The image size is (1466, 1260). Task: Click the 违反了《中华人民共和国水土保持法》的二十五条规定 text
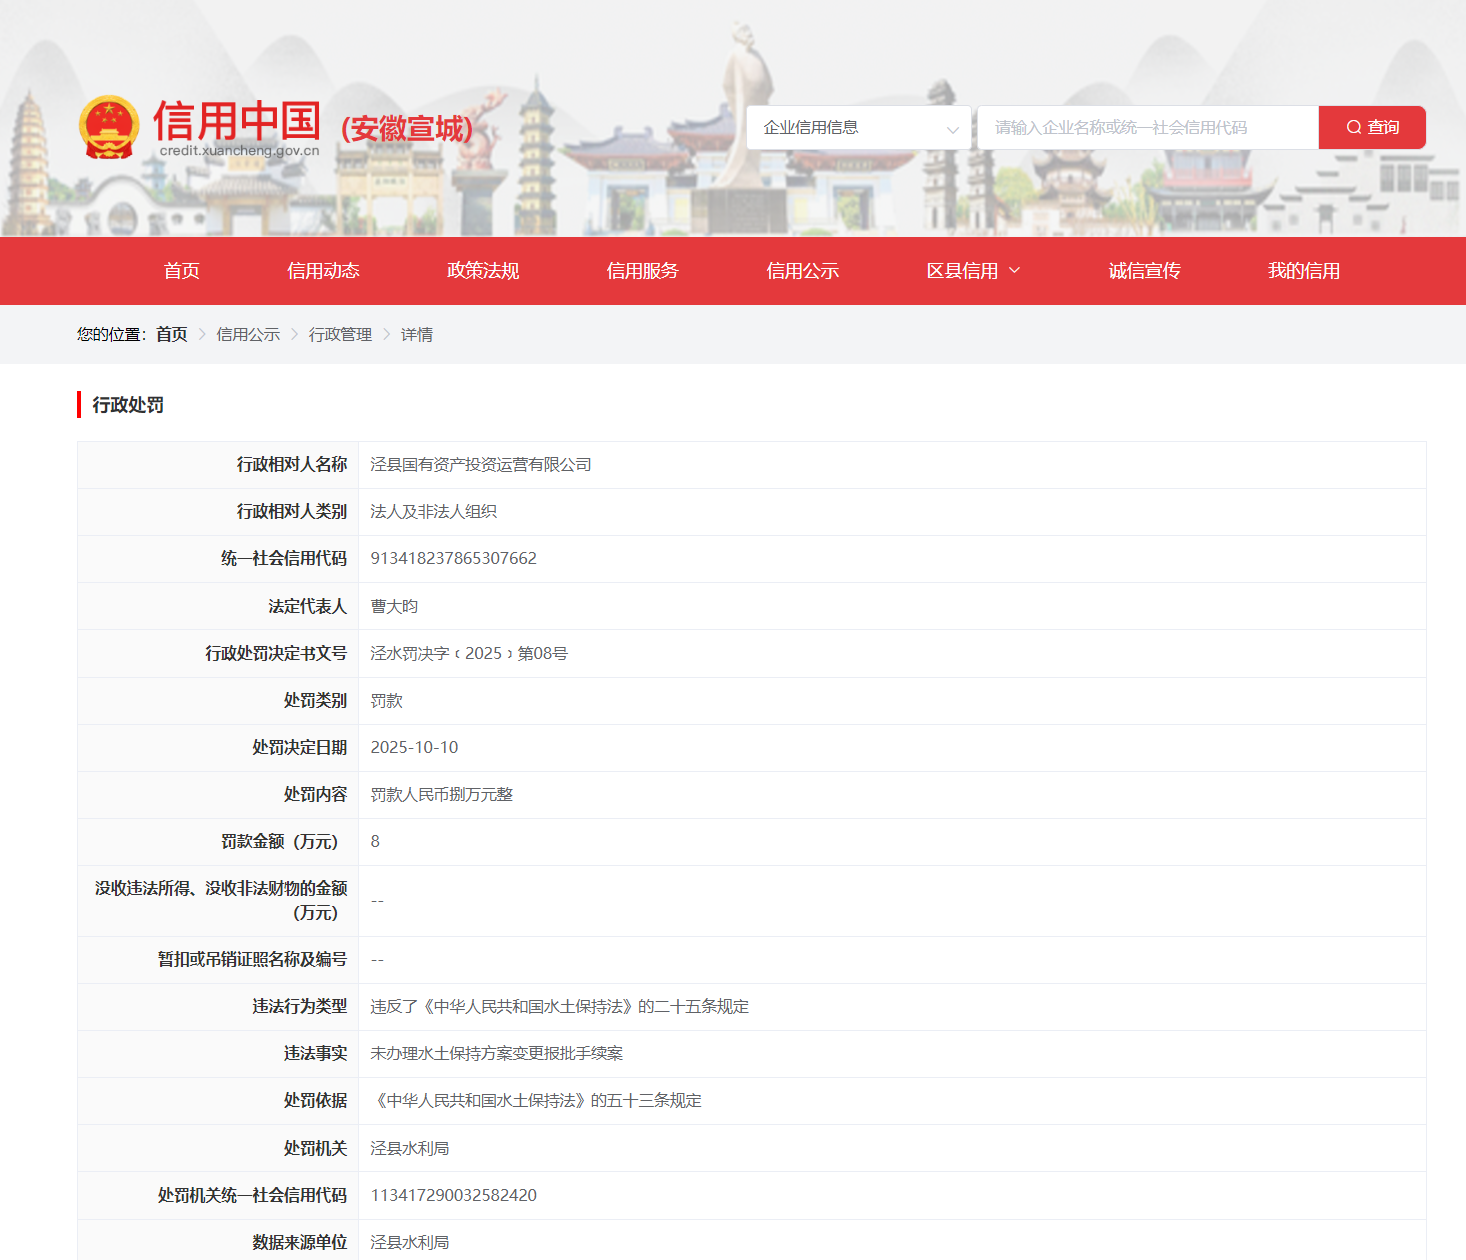click(559, 1007)
